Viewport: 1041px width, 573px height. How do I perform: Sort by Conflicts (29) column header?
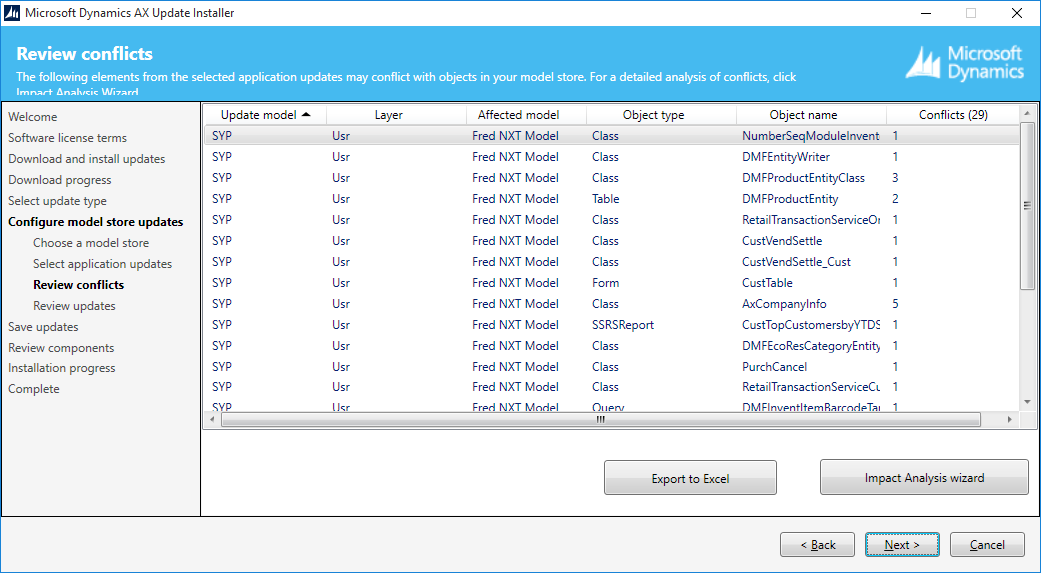coord(953,115)
